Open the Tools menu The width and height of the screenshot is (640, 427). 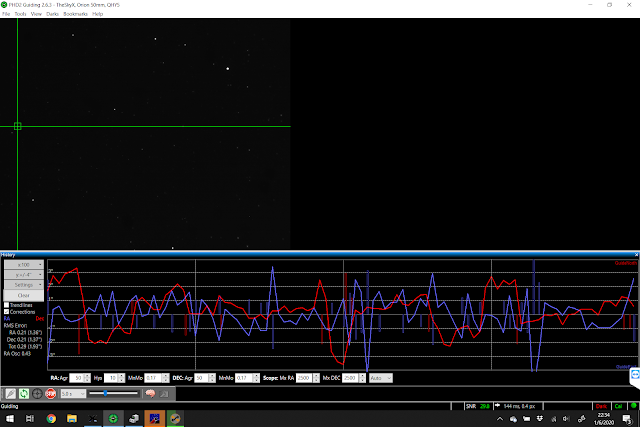coord(20,14)
